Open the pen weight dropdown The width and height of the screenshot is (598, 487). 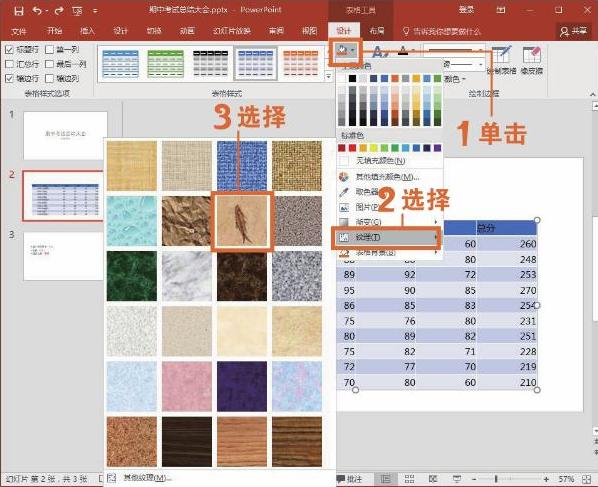(481, 65)
